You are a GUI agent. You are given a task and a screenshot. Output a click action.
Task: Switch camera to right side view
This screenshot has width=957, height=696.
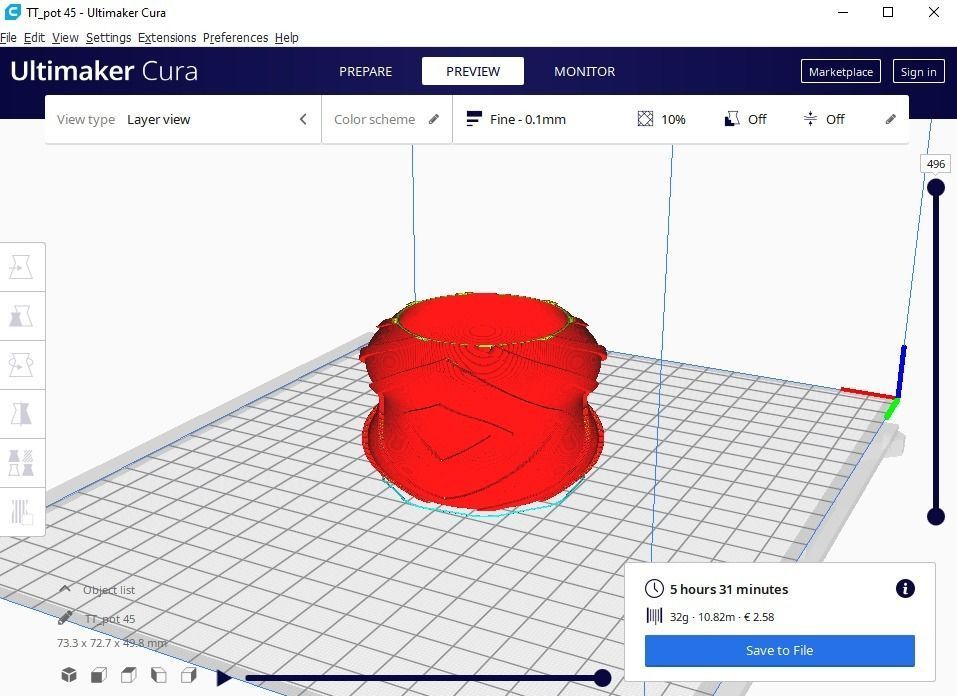point(189,675)
